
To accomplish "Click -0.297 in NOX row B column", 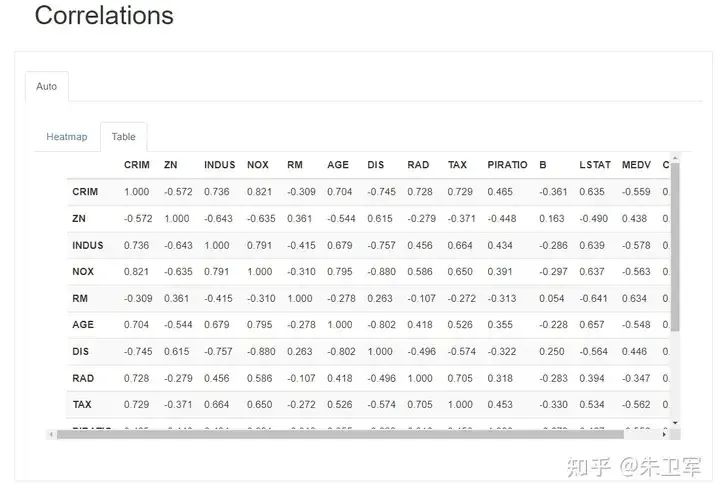I will [x=553, y=271].
